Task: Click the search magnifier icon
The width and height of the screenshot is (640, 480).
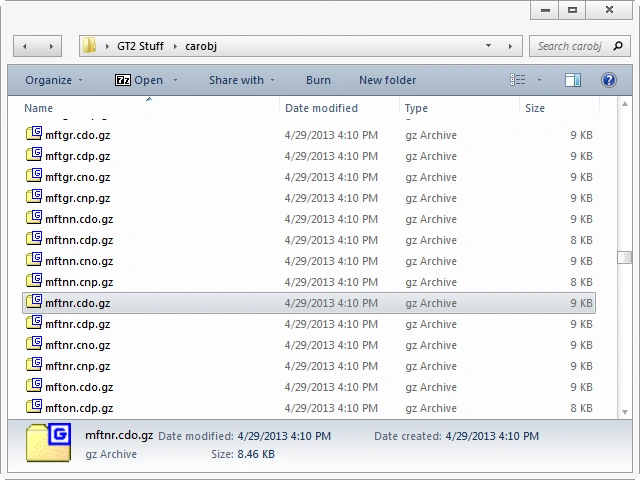Action: click(x=618, y=46)
